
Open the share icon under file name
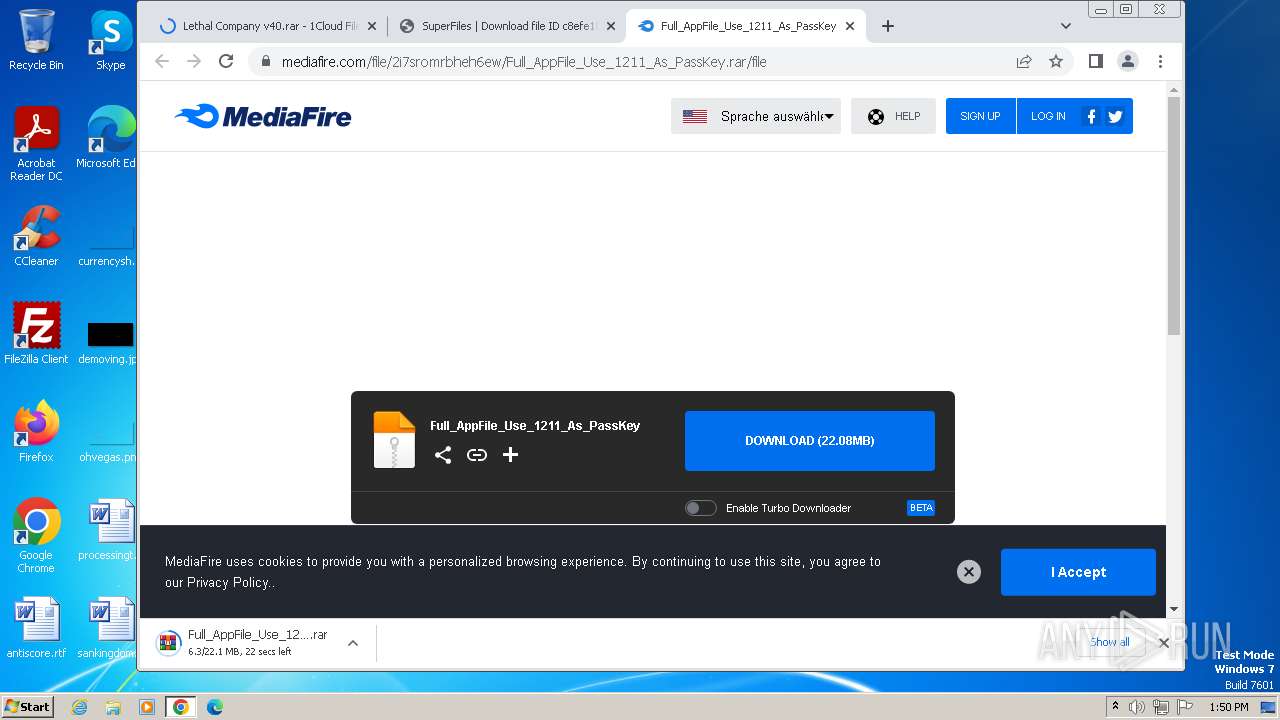tap(443, 455)
